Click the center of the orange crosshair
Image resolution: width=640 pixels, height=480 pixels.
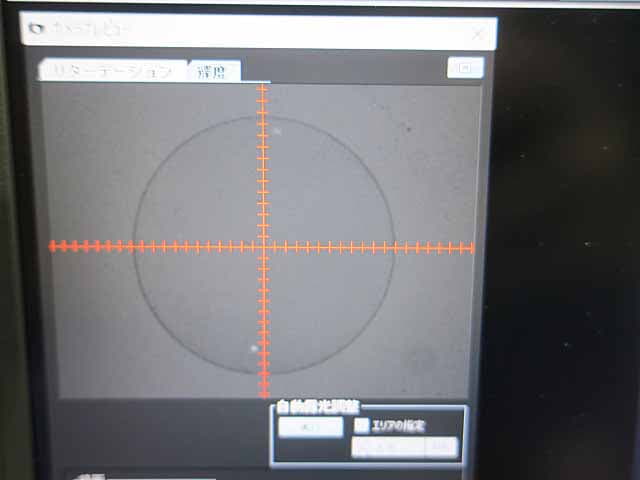tap(263, 245)
